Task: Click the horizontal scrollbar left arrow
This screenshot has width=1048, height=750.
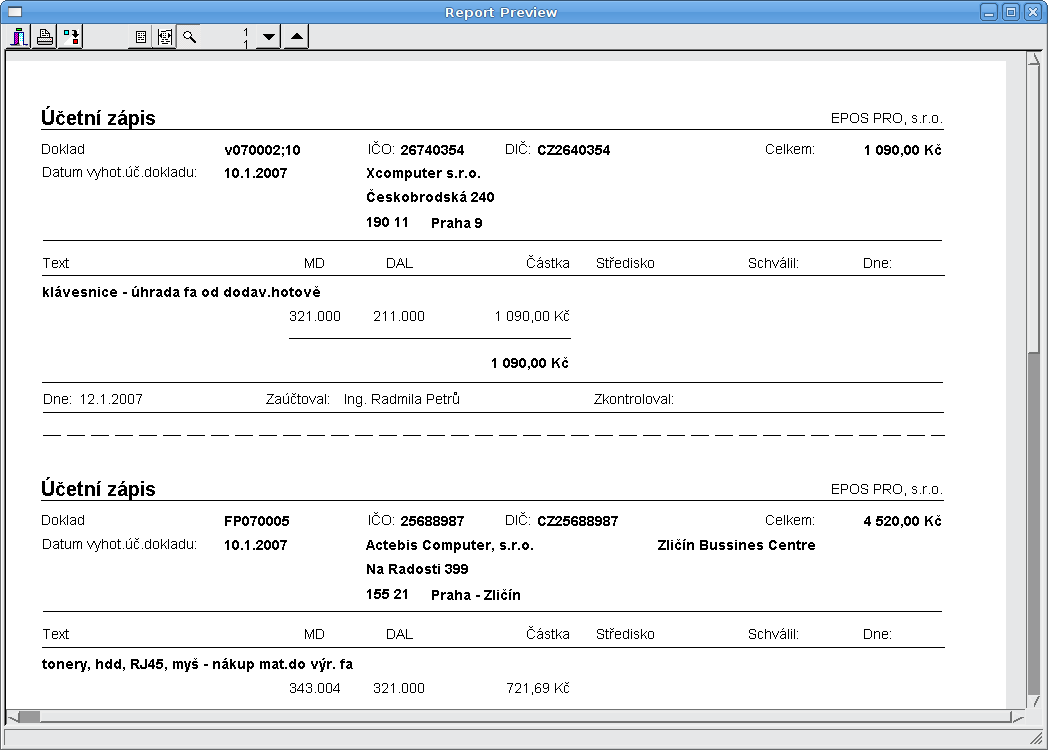Action: coord(11,716)
